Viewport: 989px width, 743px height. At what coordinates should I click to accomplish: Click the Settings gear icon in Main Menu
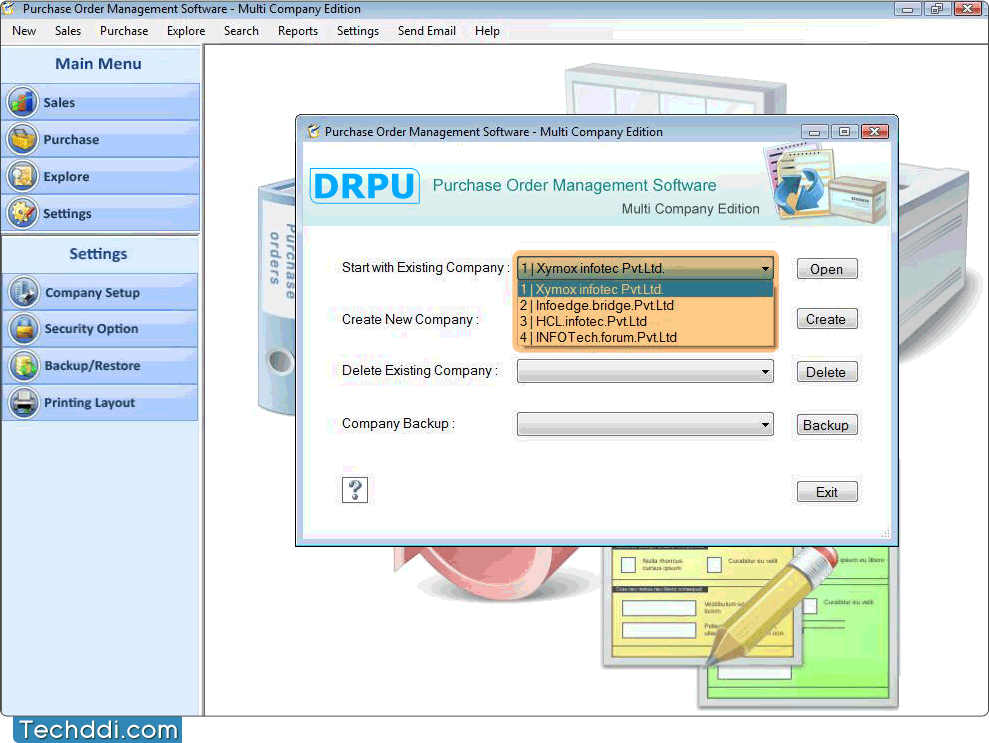23,213
